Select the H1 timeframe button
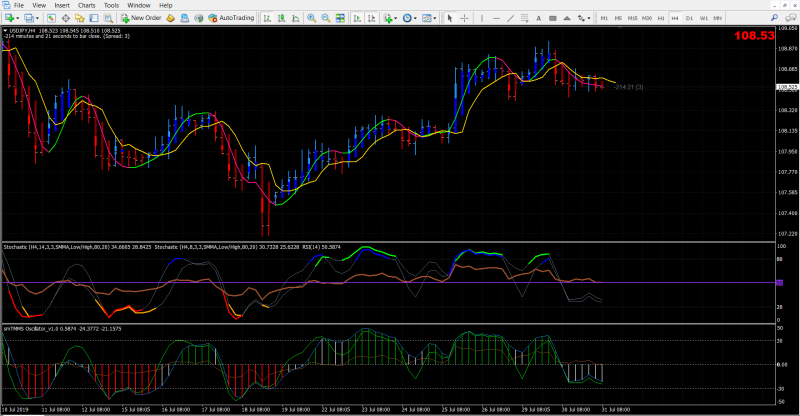 click(661, 18)
